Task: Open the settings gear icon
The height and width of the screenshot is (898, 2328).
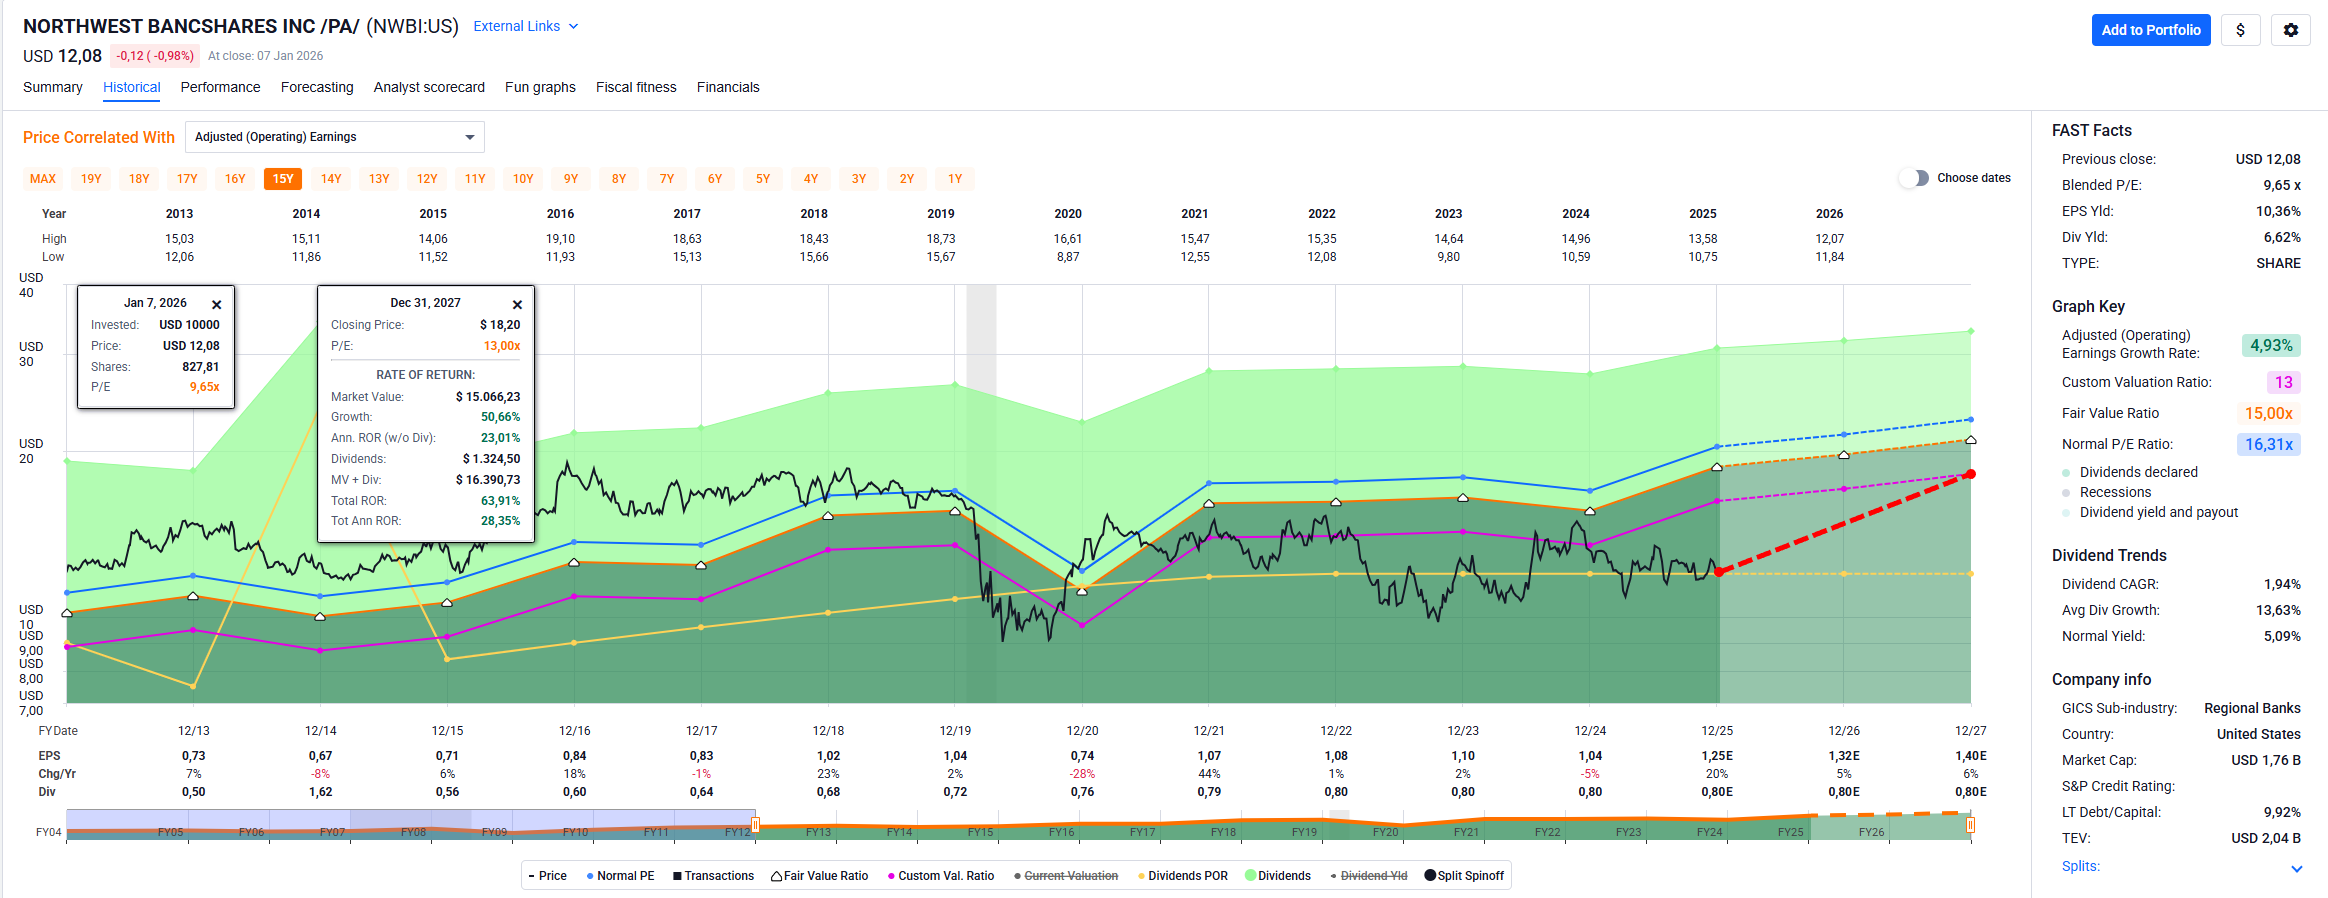Action: pos(2290,30)
